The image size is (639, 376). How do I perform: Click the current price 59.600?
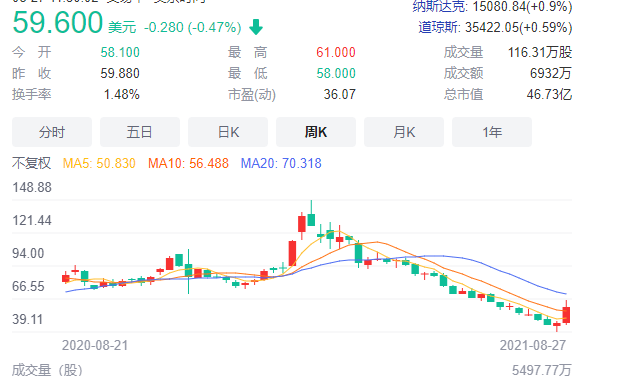point(57,22)
